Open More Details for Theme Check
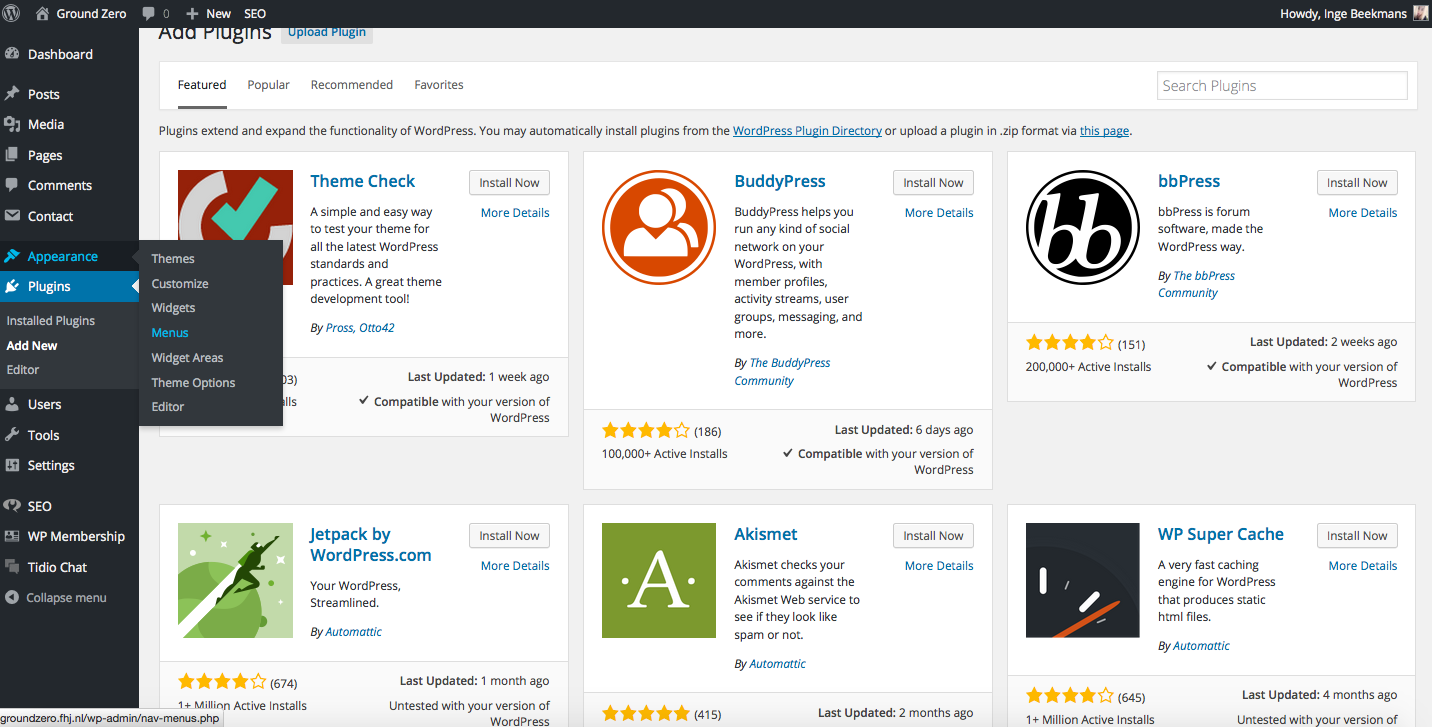This screenshot has width=1432, height=727. 515,213
